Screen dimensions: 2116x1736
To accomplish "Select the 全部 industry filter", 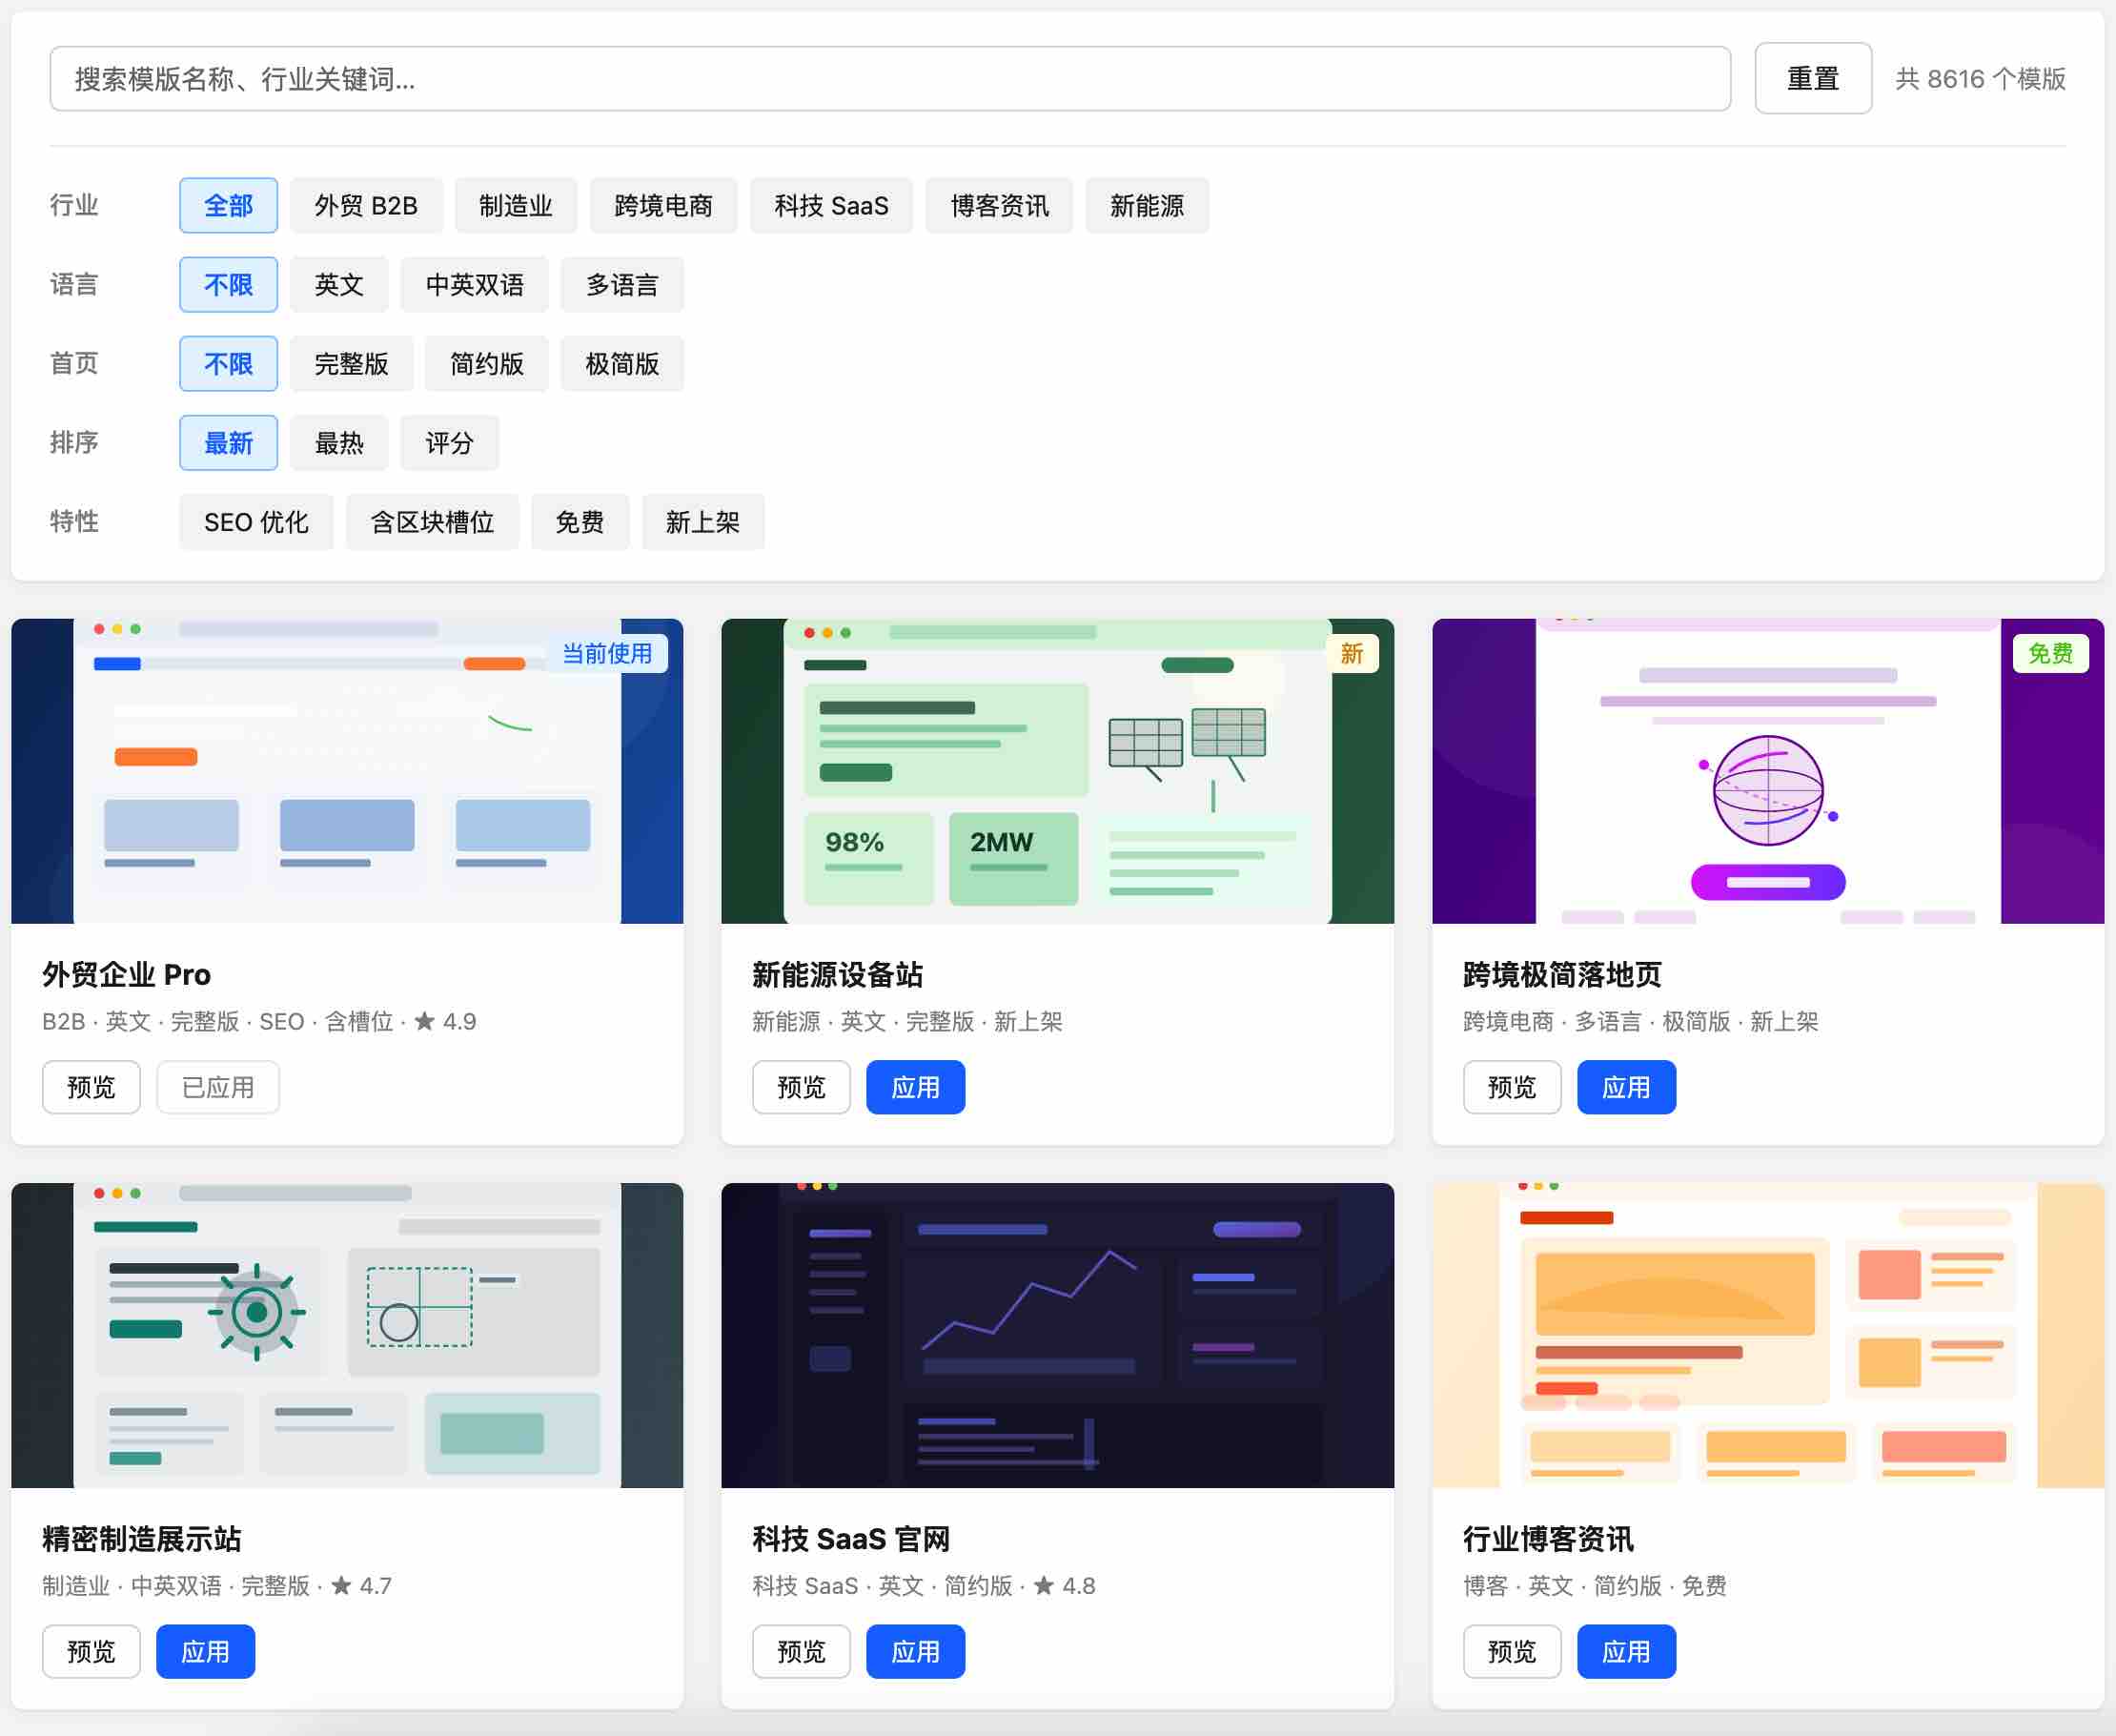I will pyautogui.click(x=228, y=205).
